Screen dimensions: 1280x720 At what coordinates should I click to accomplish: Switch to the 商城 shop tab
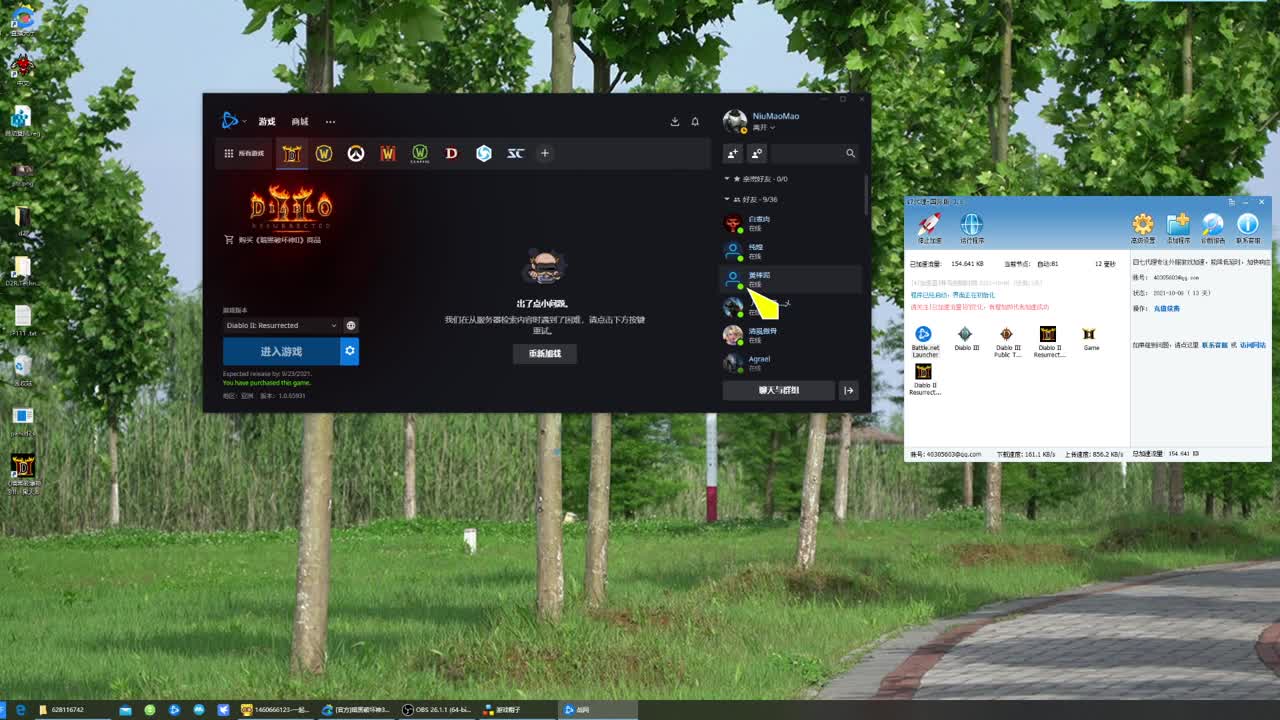tap(300, 121)
